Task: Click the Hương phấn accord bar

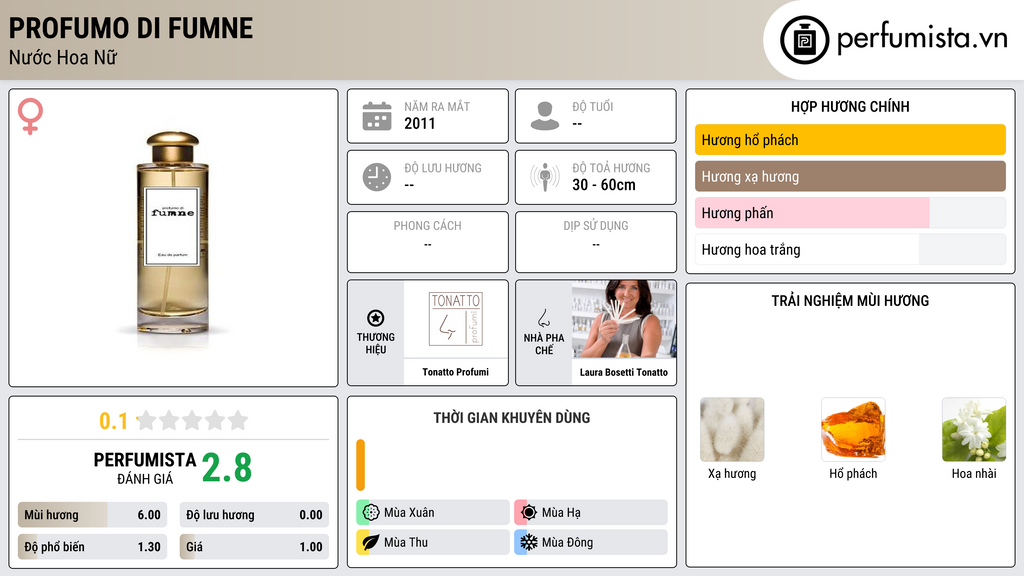Action: pyautogui.click(x=850, y=213)
